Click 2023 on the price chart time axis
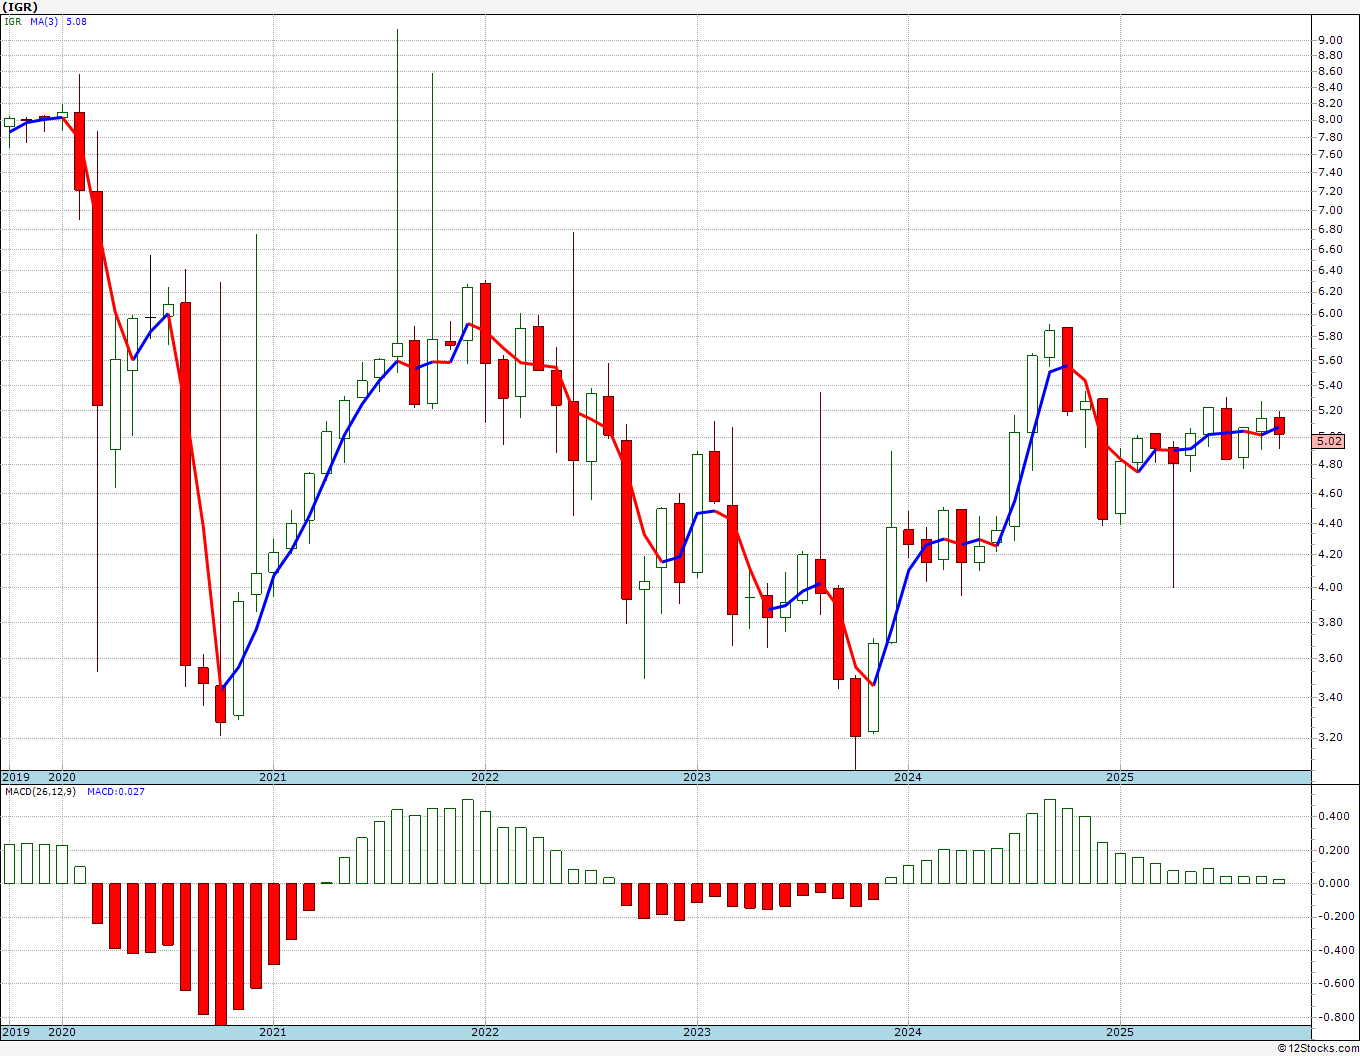Viewport: 1360px width, 1056px height. pos(697,777)
